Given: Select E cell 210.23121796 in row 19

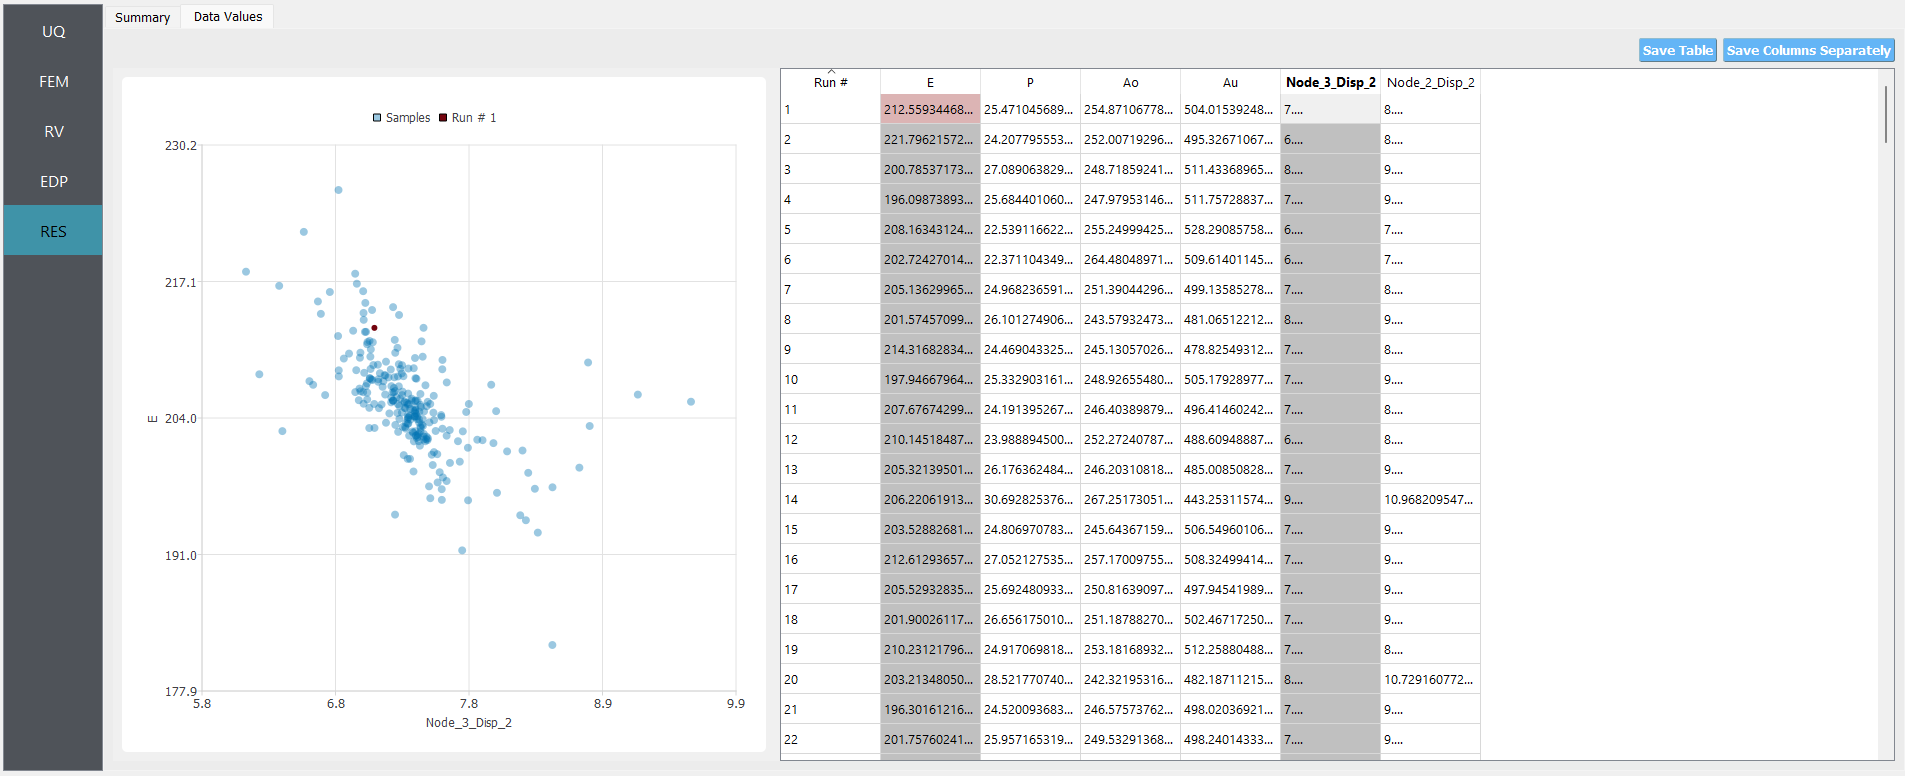Looking at the screenshot, I should 930,649.
